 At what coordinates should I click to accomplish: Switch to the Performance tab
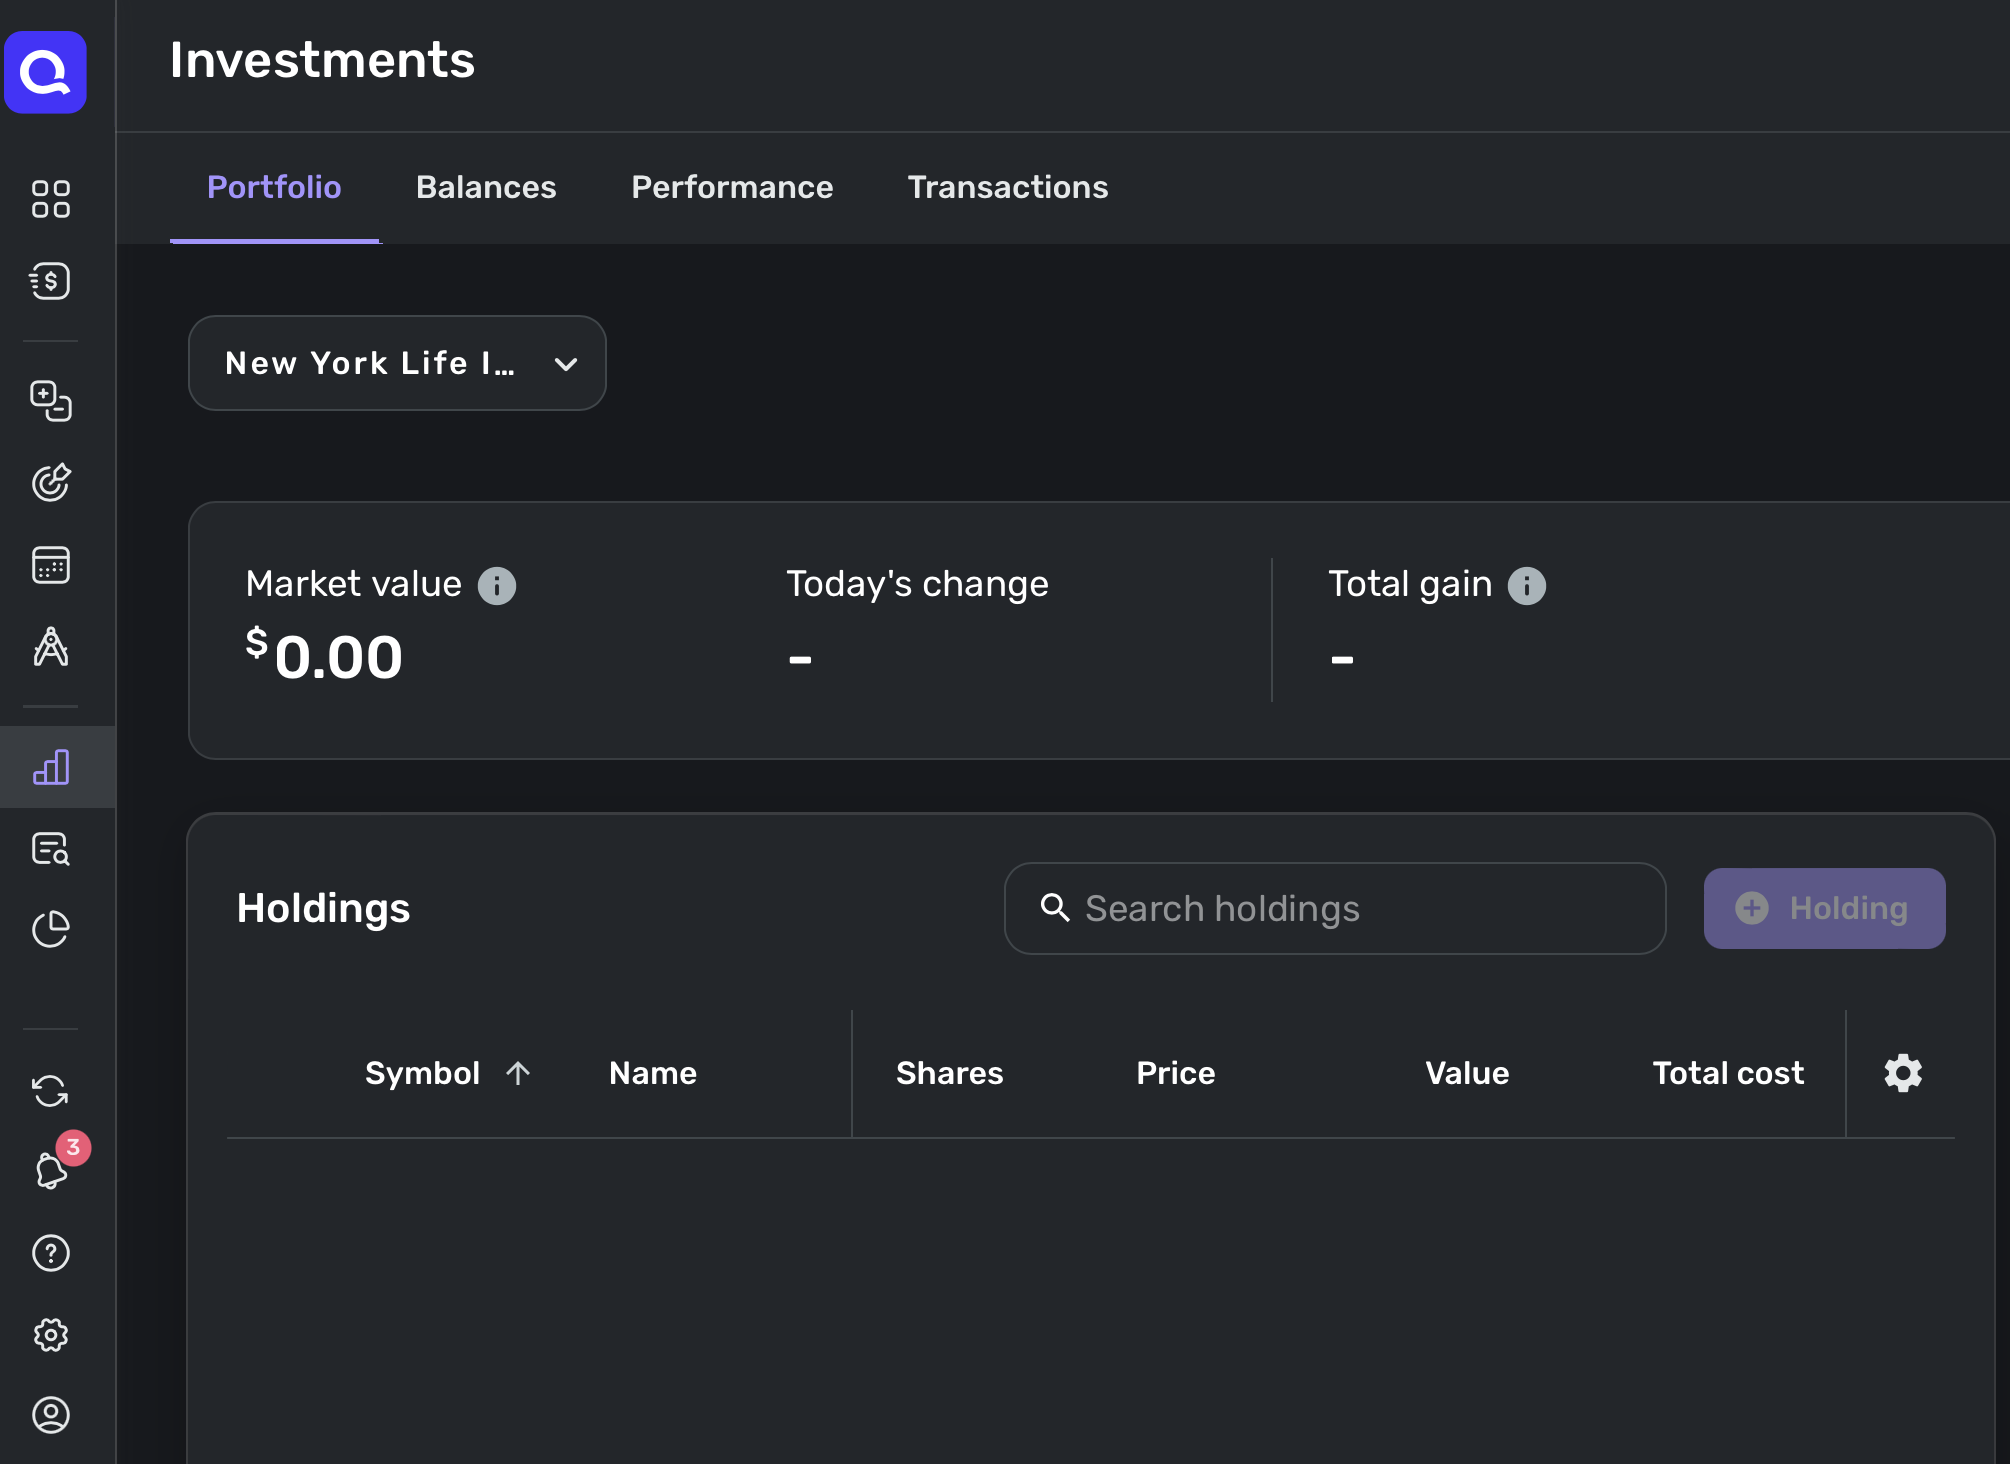tap(732, 187)
